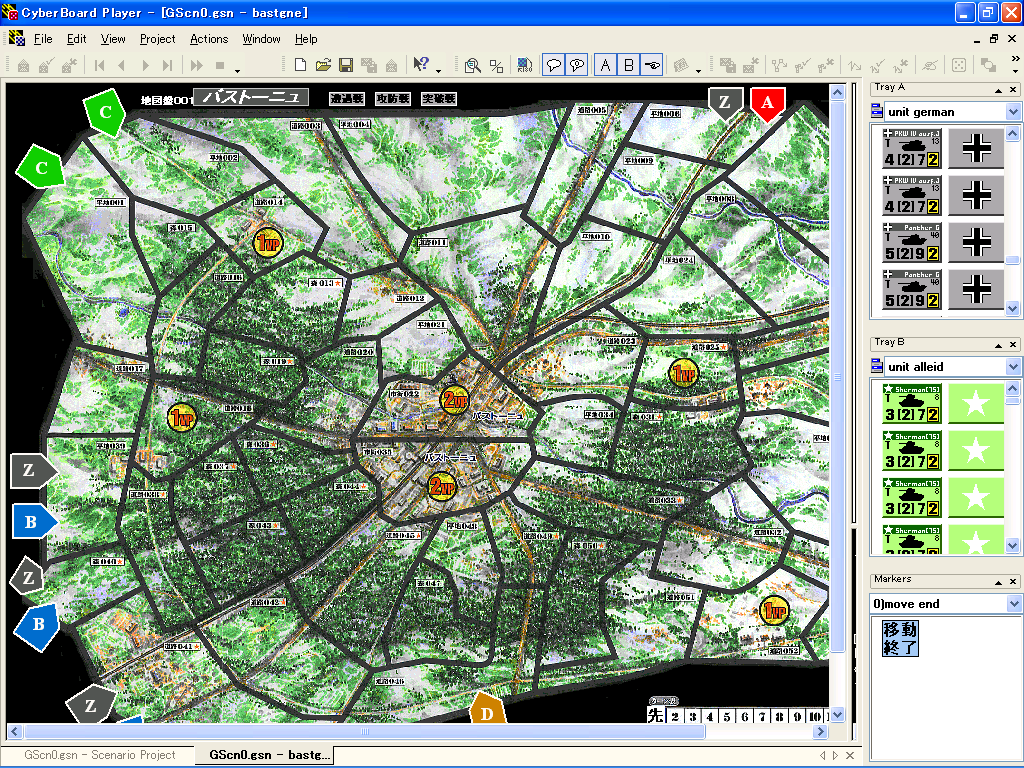
Task: Select the 移動終了 move end marker
Action: 900,638
